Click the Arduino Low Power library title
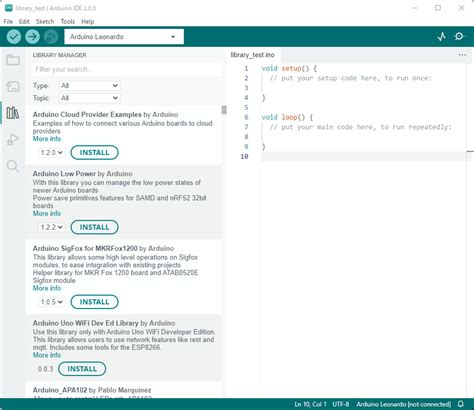 pos(64,174)
